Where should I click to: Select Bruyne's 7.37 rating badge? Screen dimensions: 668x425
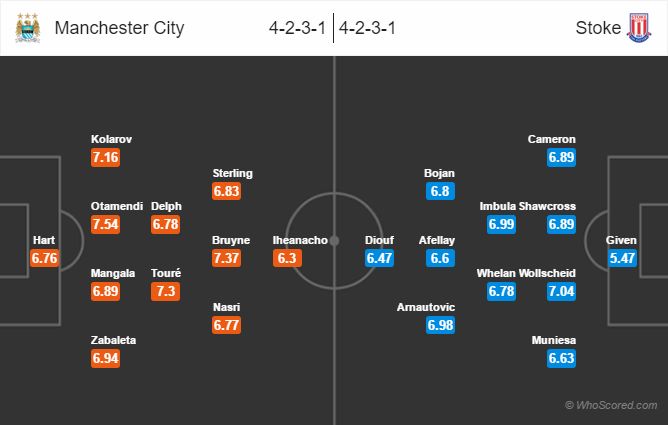coord(227,258)
